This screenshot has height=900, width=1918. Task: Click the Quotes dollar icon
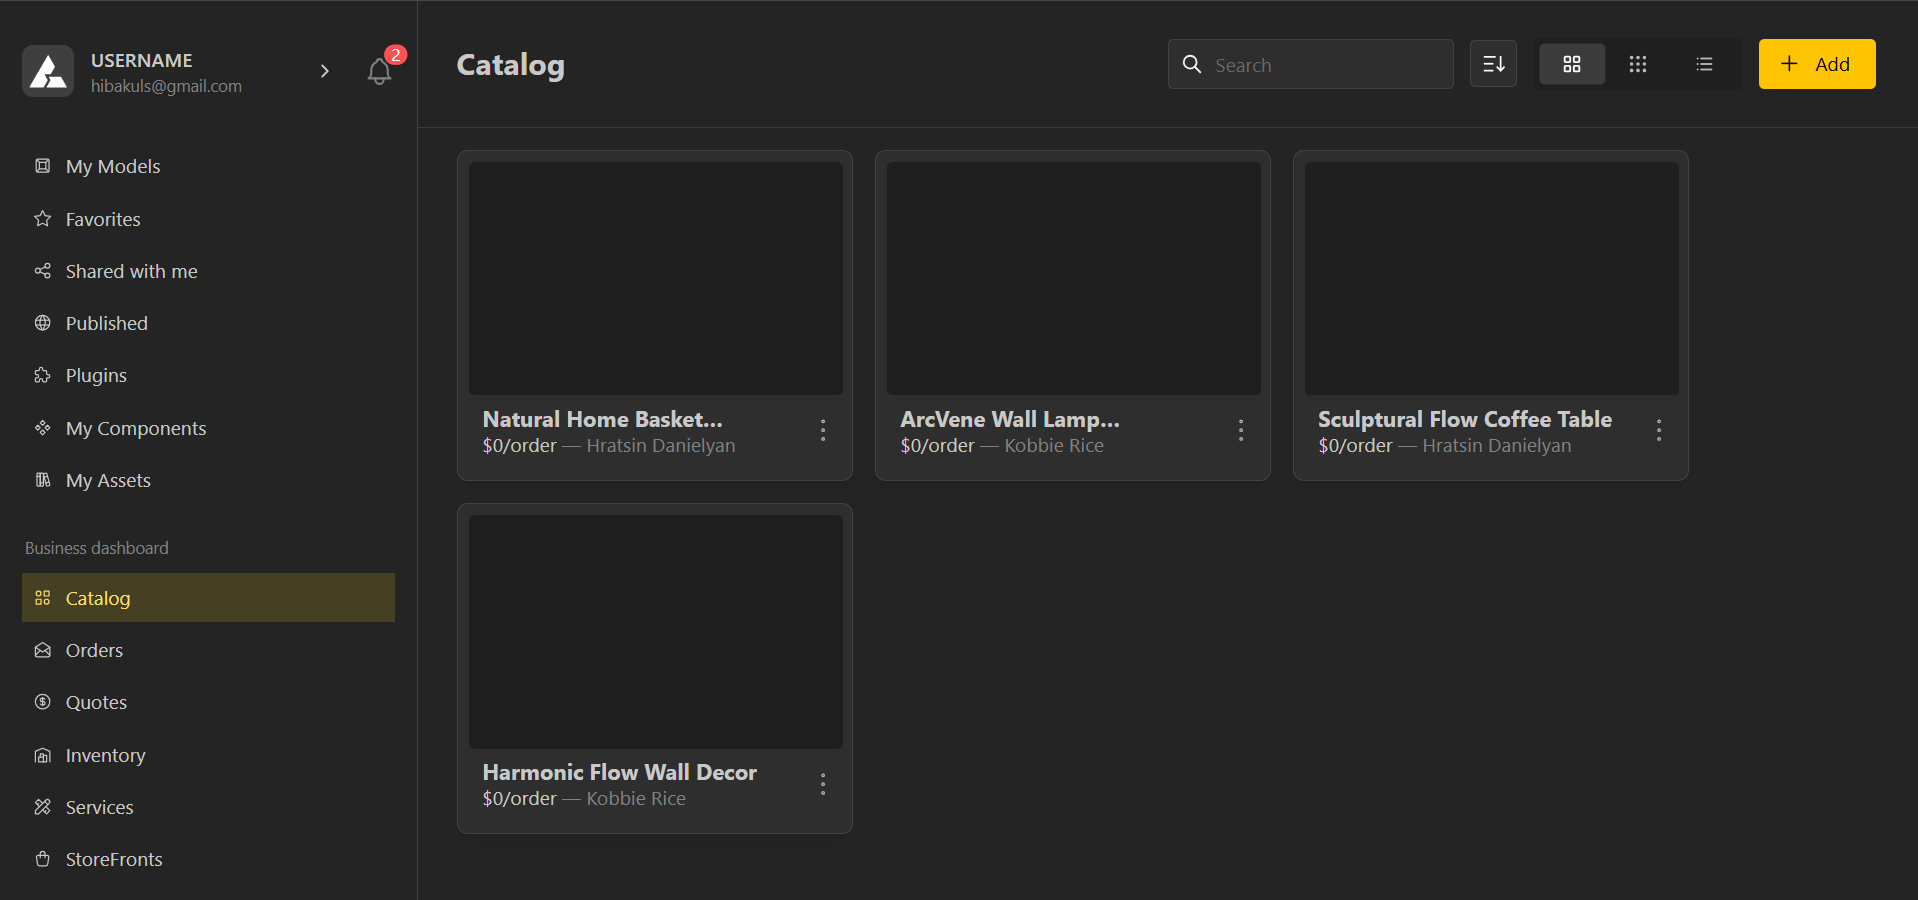click(42, 702)
